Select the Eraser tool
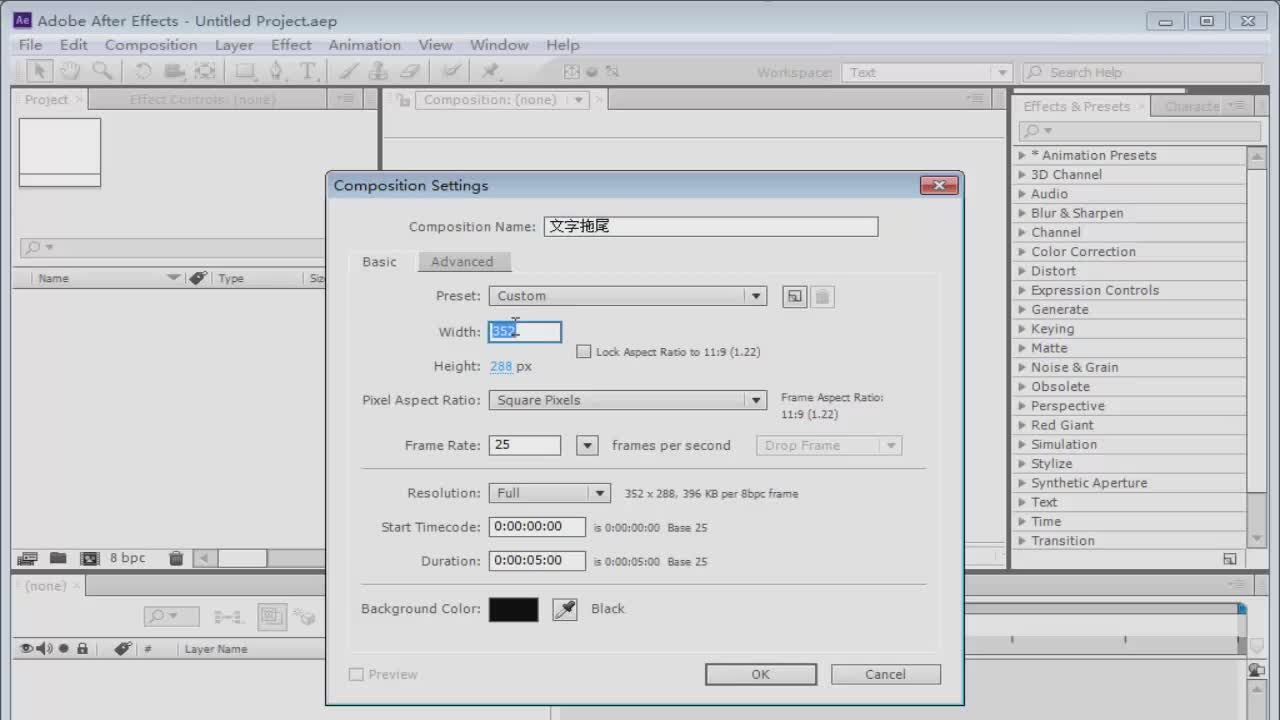The width and height of the screenshot is (1280, 720). pyautogui.click(x=409, y=71)
